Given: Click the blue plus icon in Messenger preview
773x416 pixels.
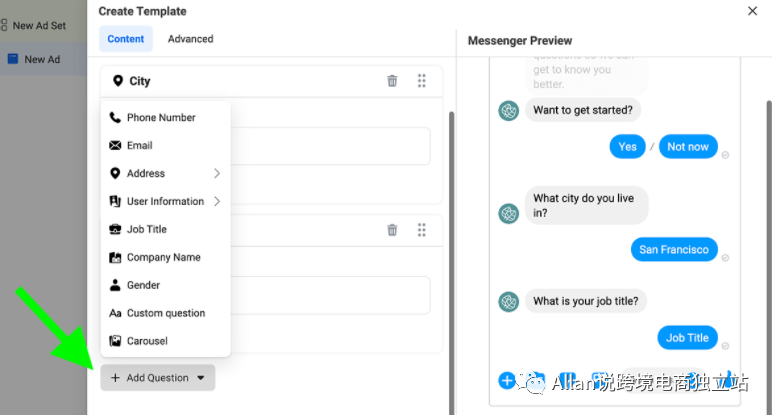Looking at the screenshot, I should pos(507,380).
